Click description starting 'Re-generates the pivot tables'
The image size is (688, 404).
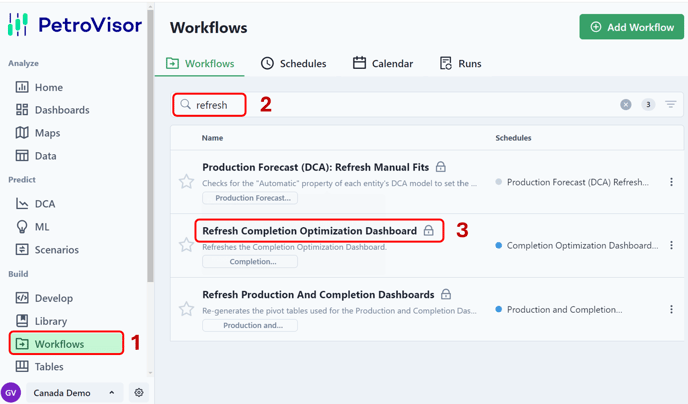[339, 311]
